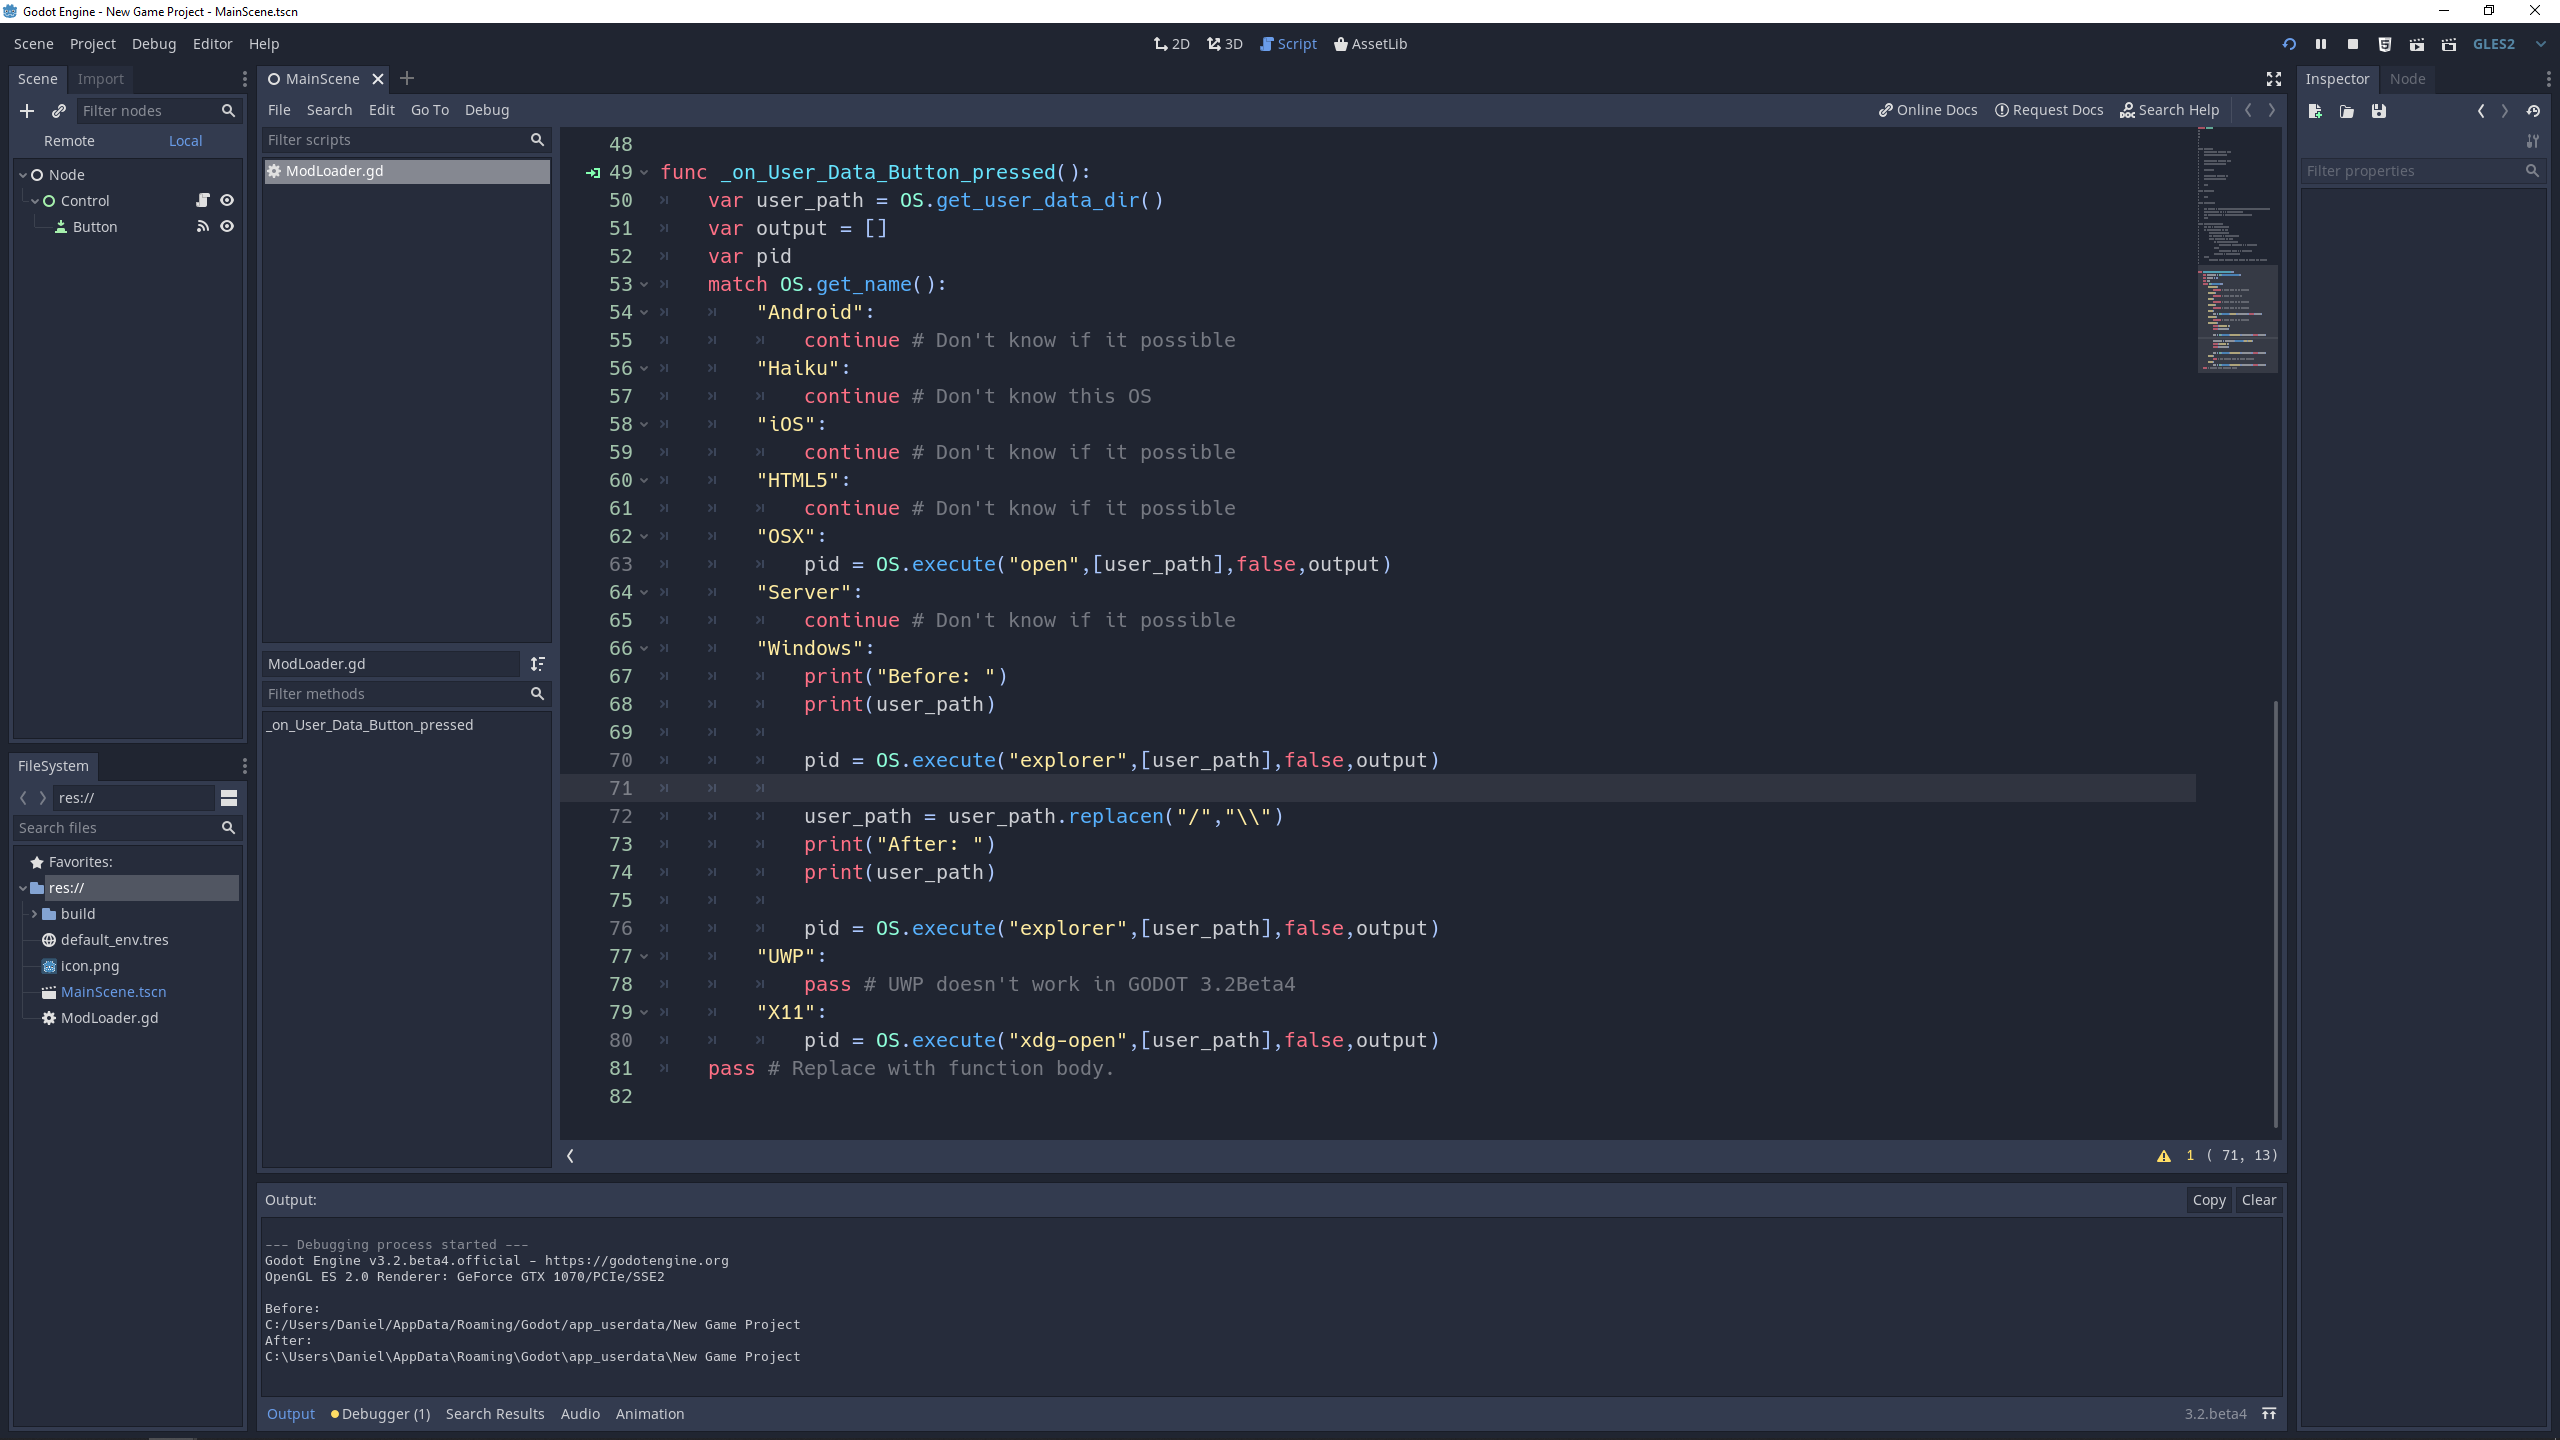Click the signal icon on Button node
This screenshot has height=1440, width=2560.
coord(203,227)
